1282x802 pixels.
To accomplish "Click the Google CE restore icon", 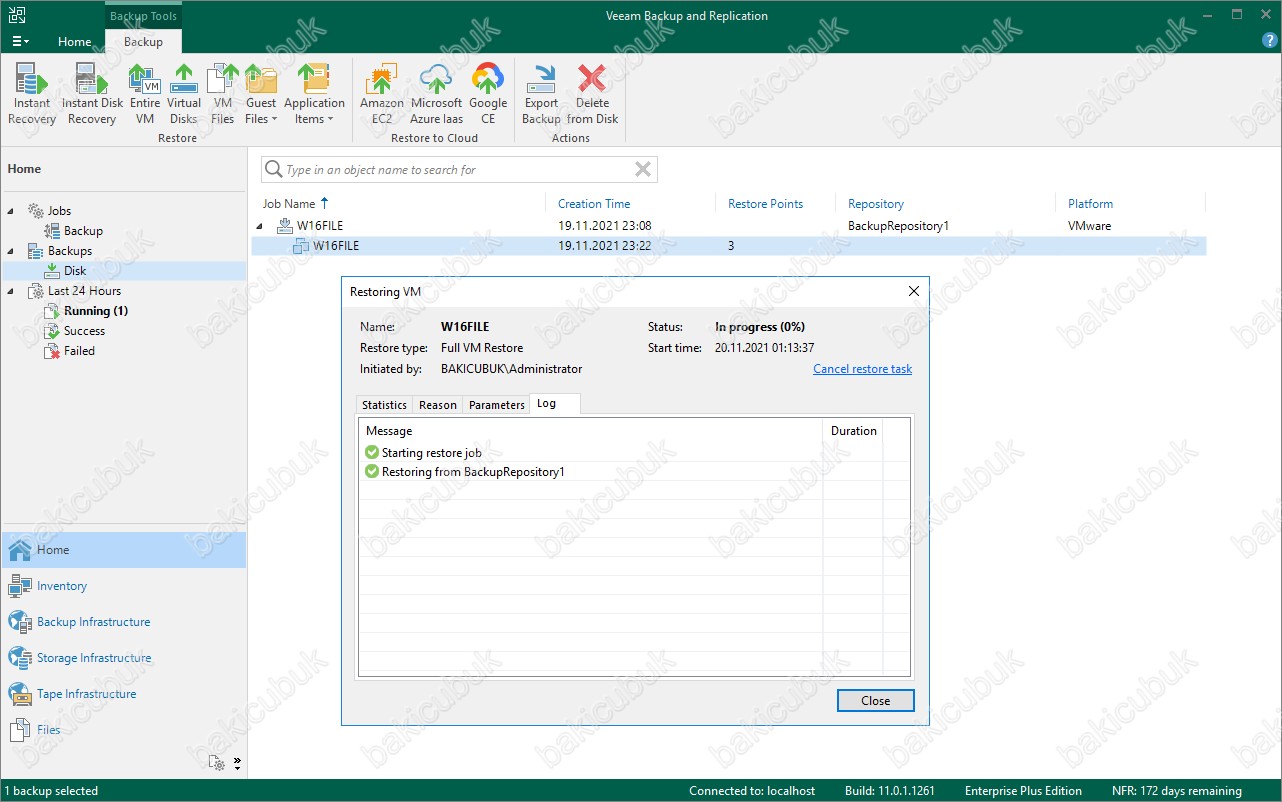I will click(488, 94).
